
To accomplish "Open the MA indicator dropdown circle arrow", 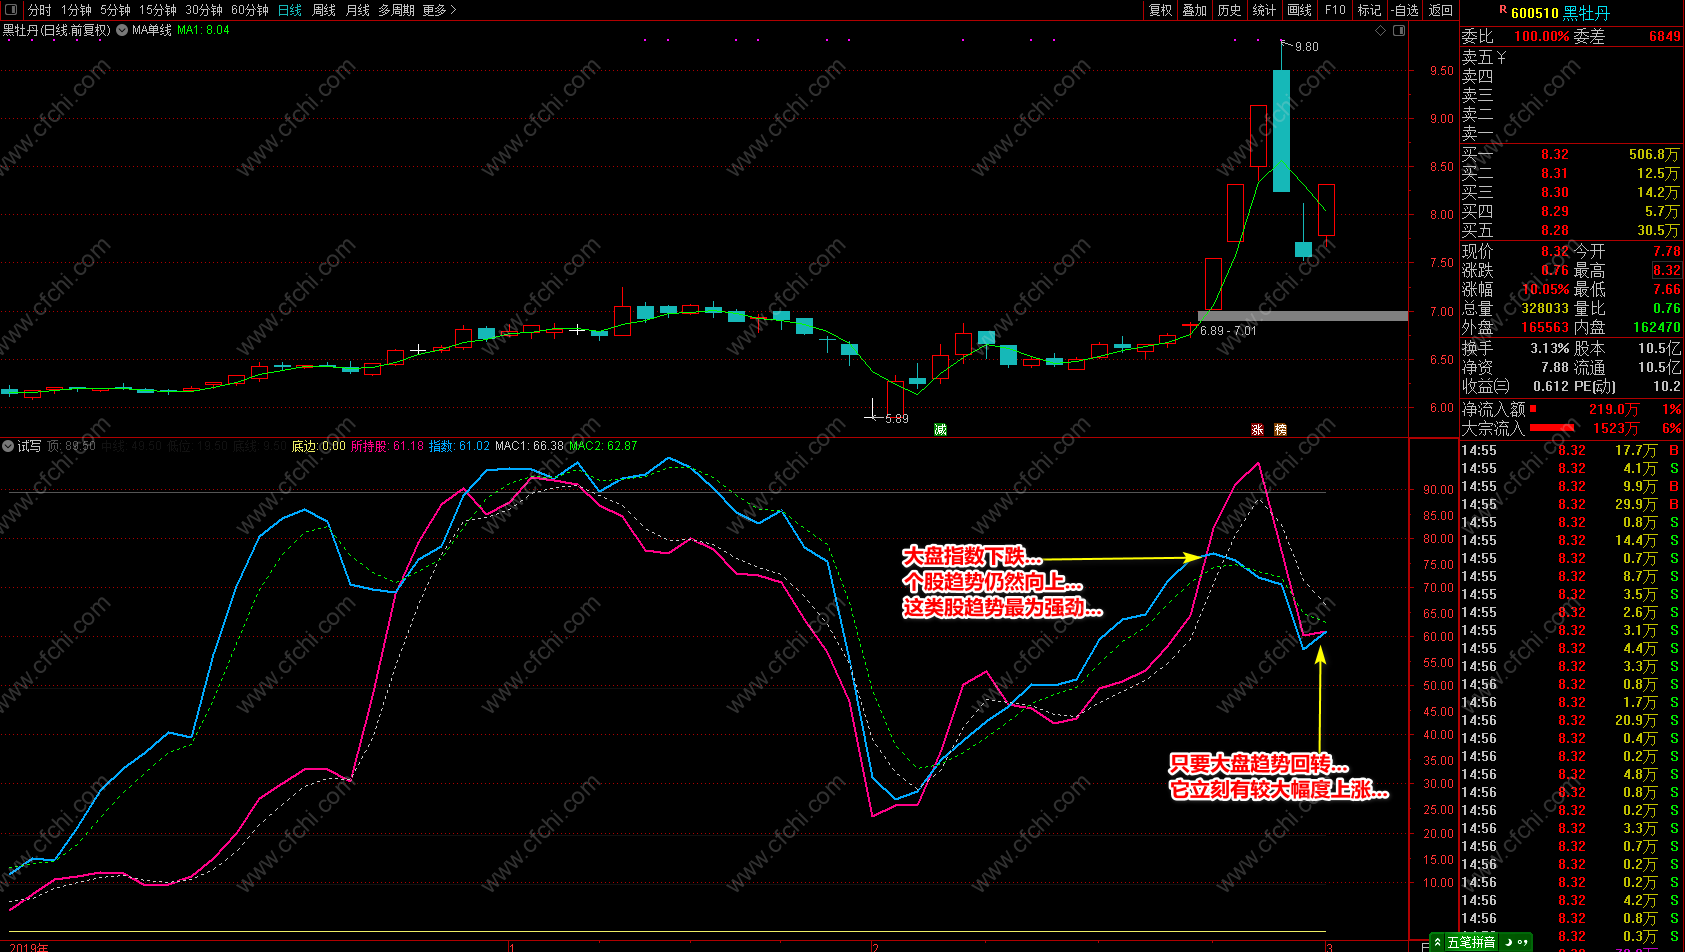I will pos(122,30).
